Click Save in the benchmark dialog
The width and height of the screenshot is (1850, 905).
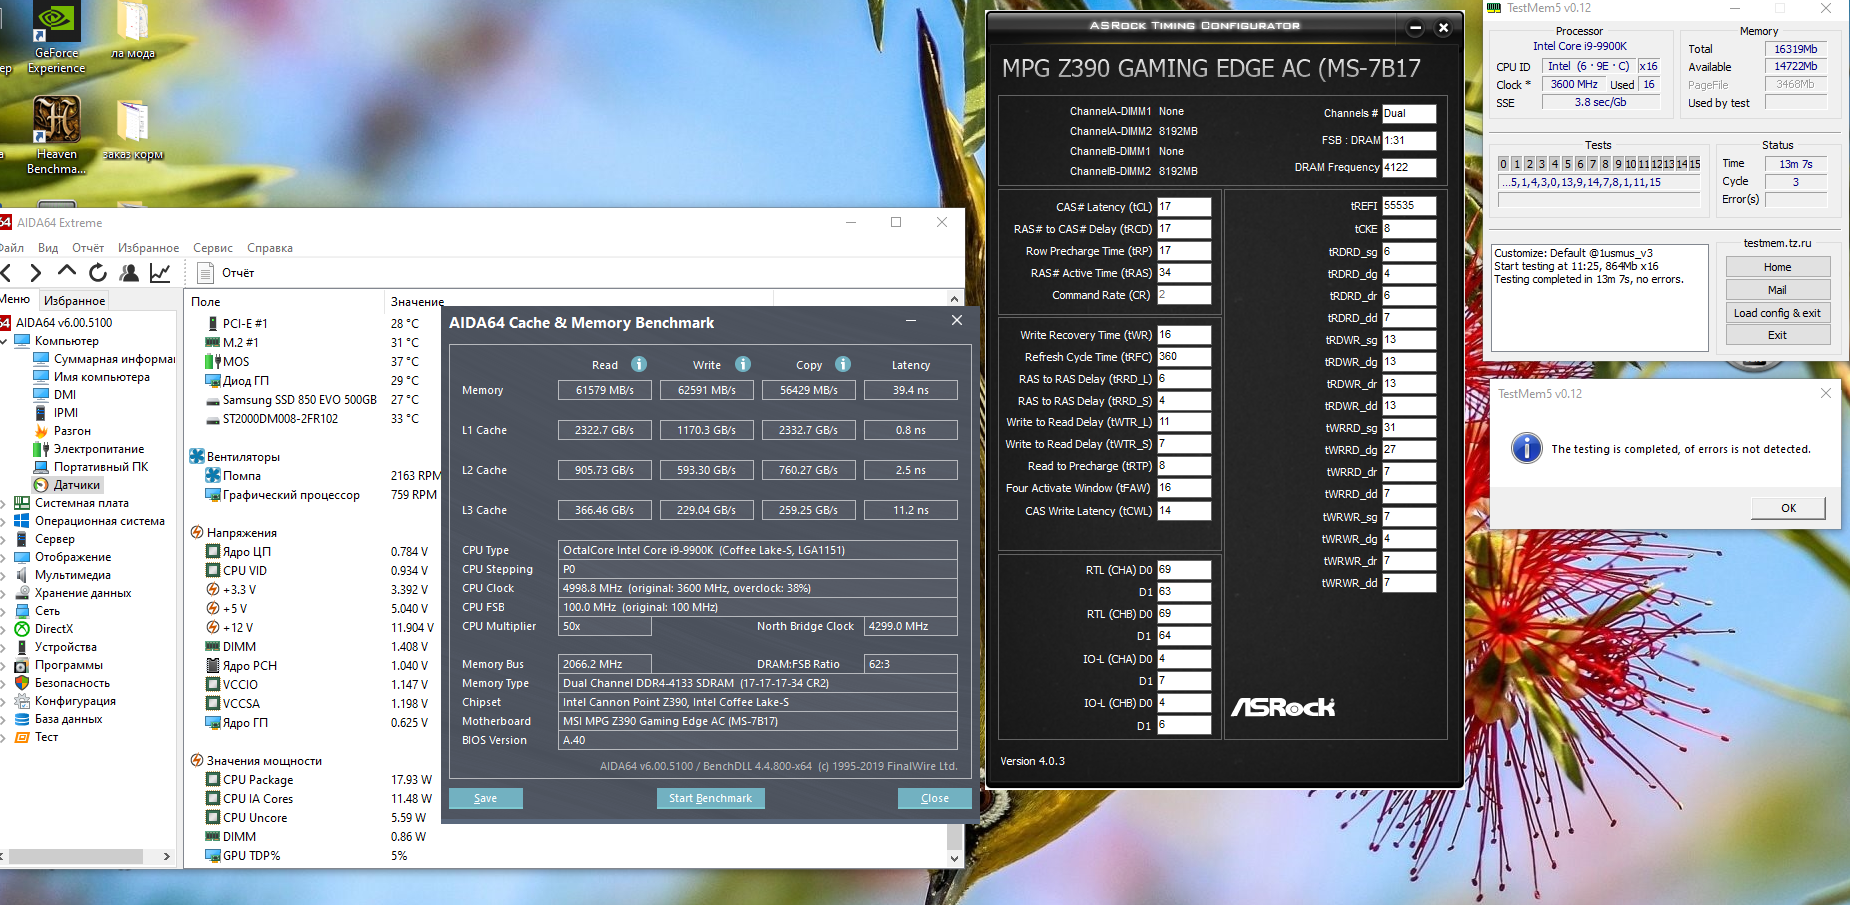(485, 798)
